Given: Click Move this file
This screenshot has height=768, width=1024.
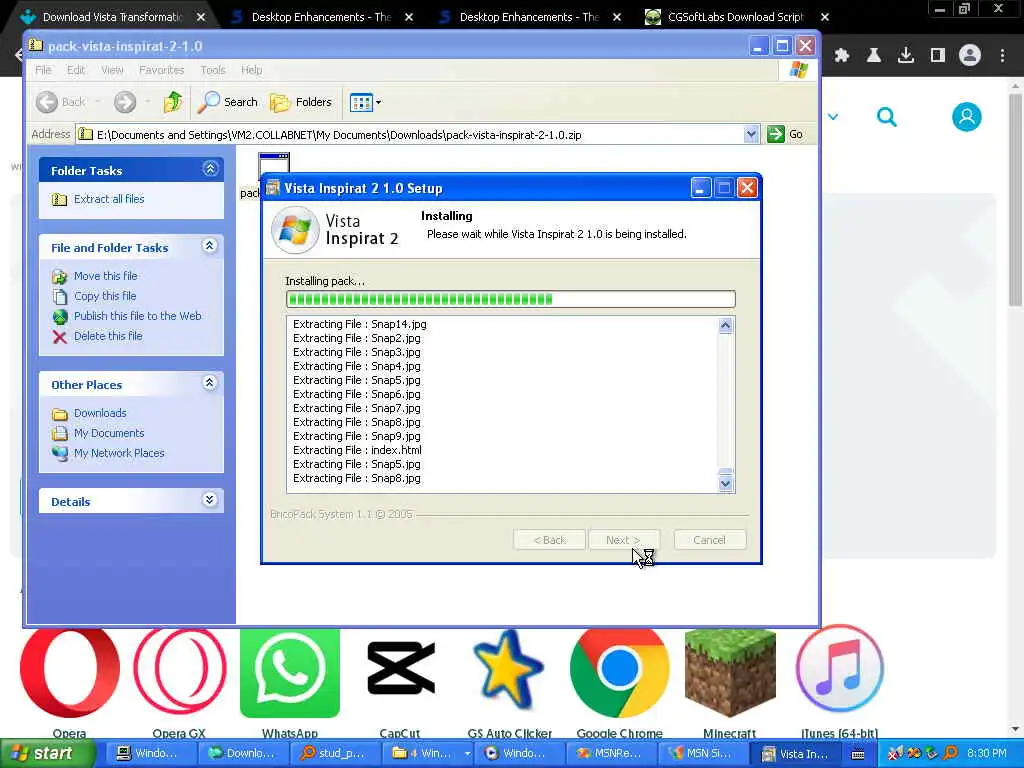Looking at the screenshot, I should 105,276.
